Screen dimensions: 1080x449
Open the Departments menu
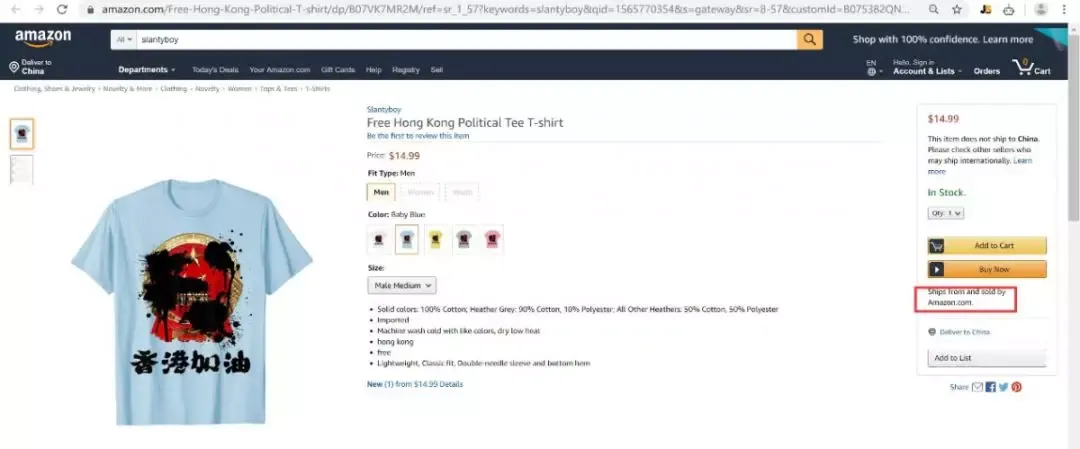(x=147, y=70)
